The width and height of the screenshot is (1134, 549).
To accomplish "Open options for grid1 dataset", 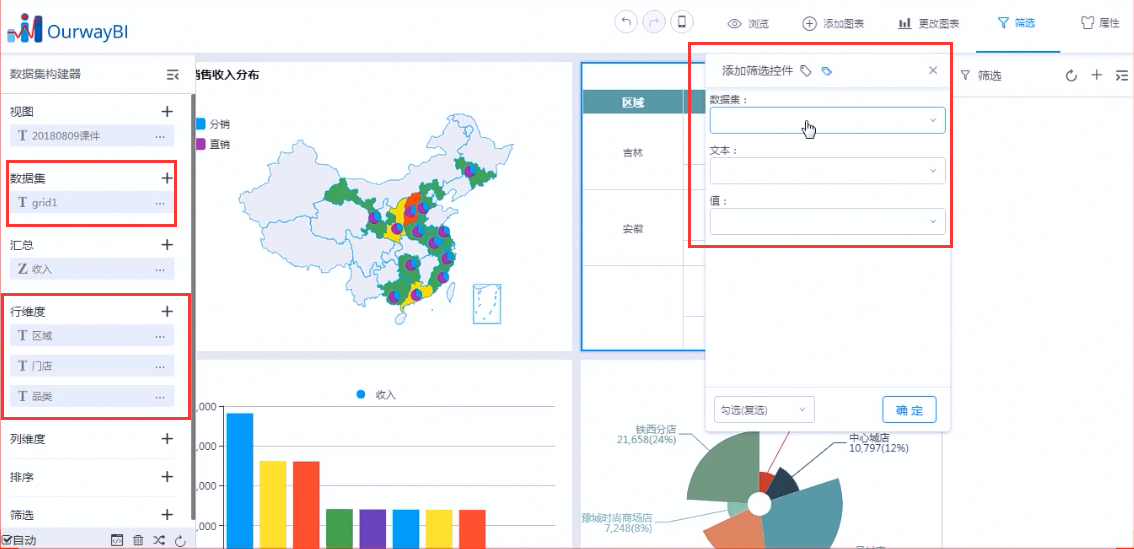I will [x=160, y=203].
